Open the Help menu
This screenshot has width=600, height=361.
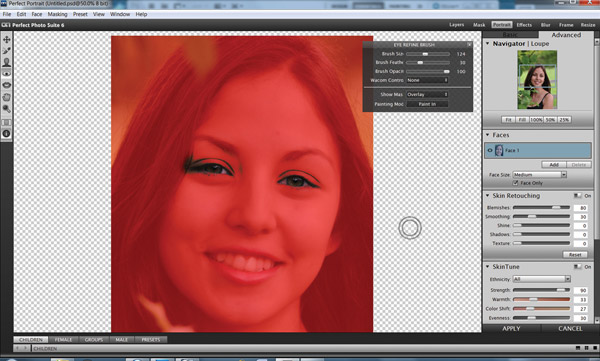(141, 14)
